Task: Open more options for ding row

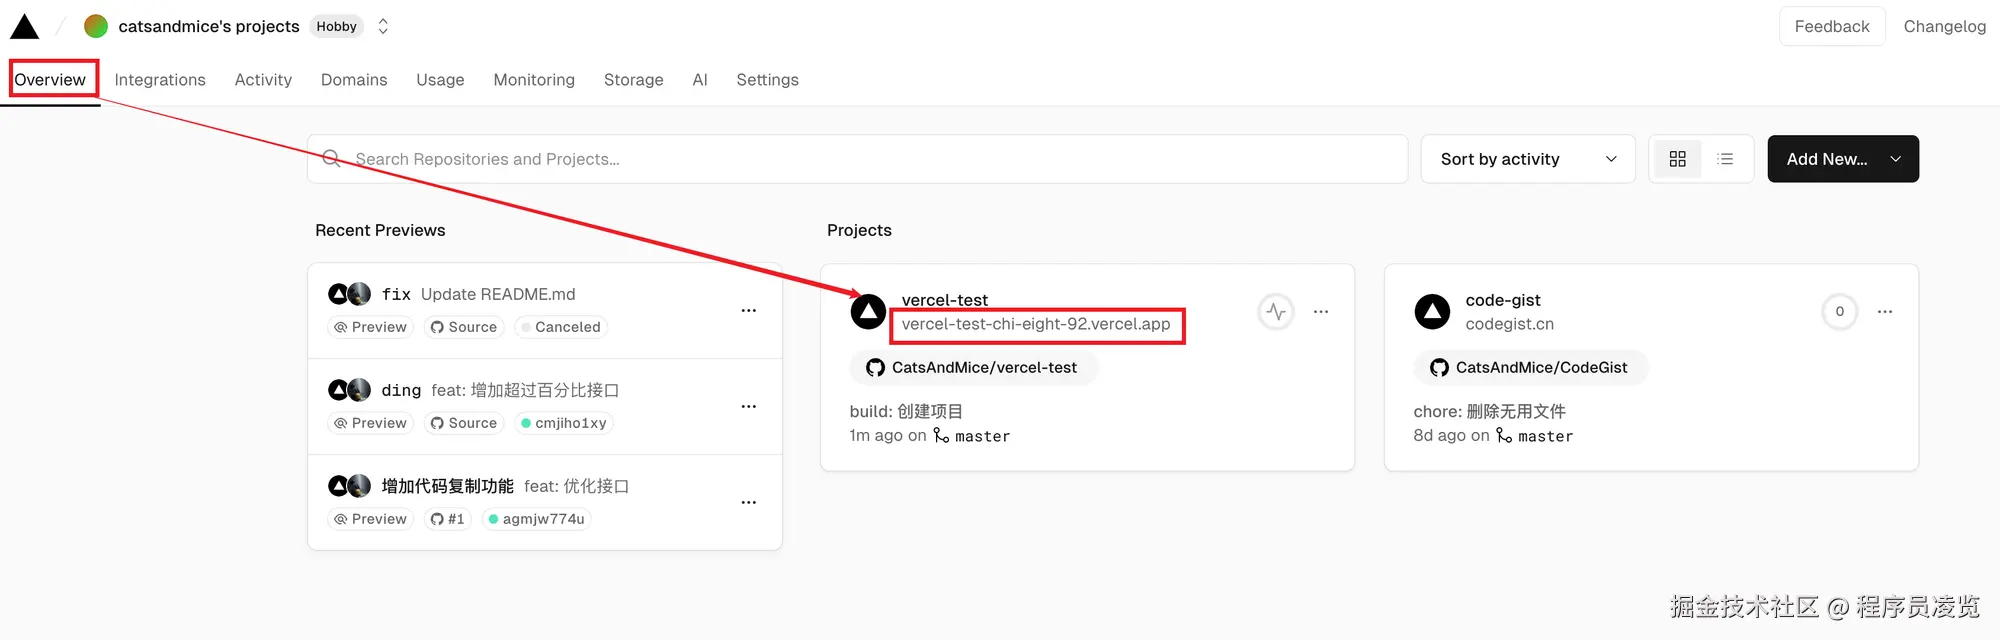Action: pos(748,407)
